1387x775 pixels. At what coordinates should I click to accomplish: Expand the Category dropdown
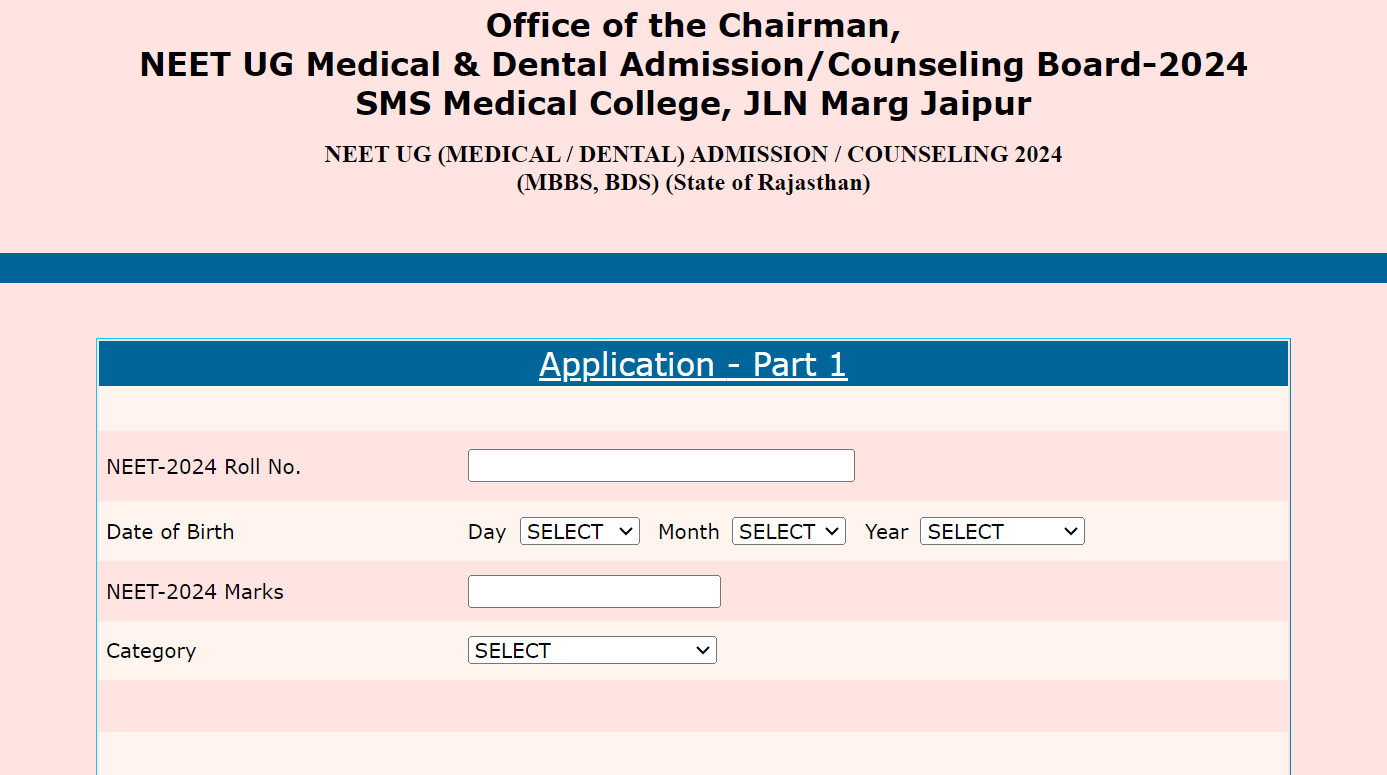pyautogui.click(x=592, y=651)
